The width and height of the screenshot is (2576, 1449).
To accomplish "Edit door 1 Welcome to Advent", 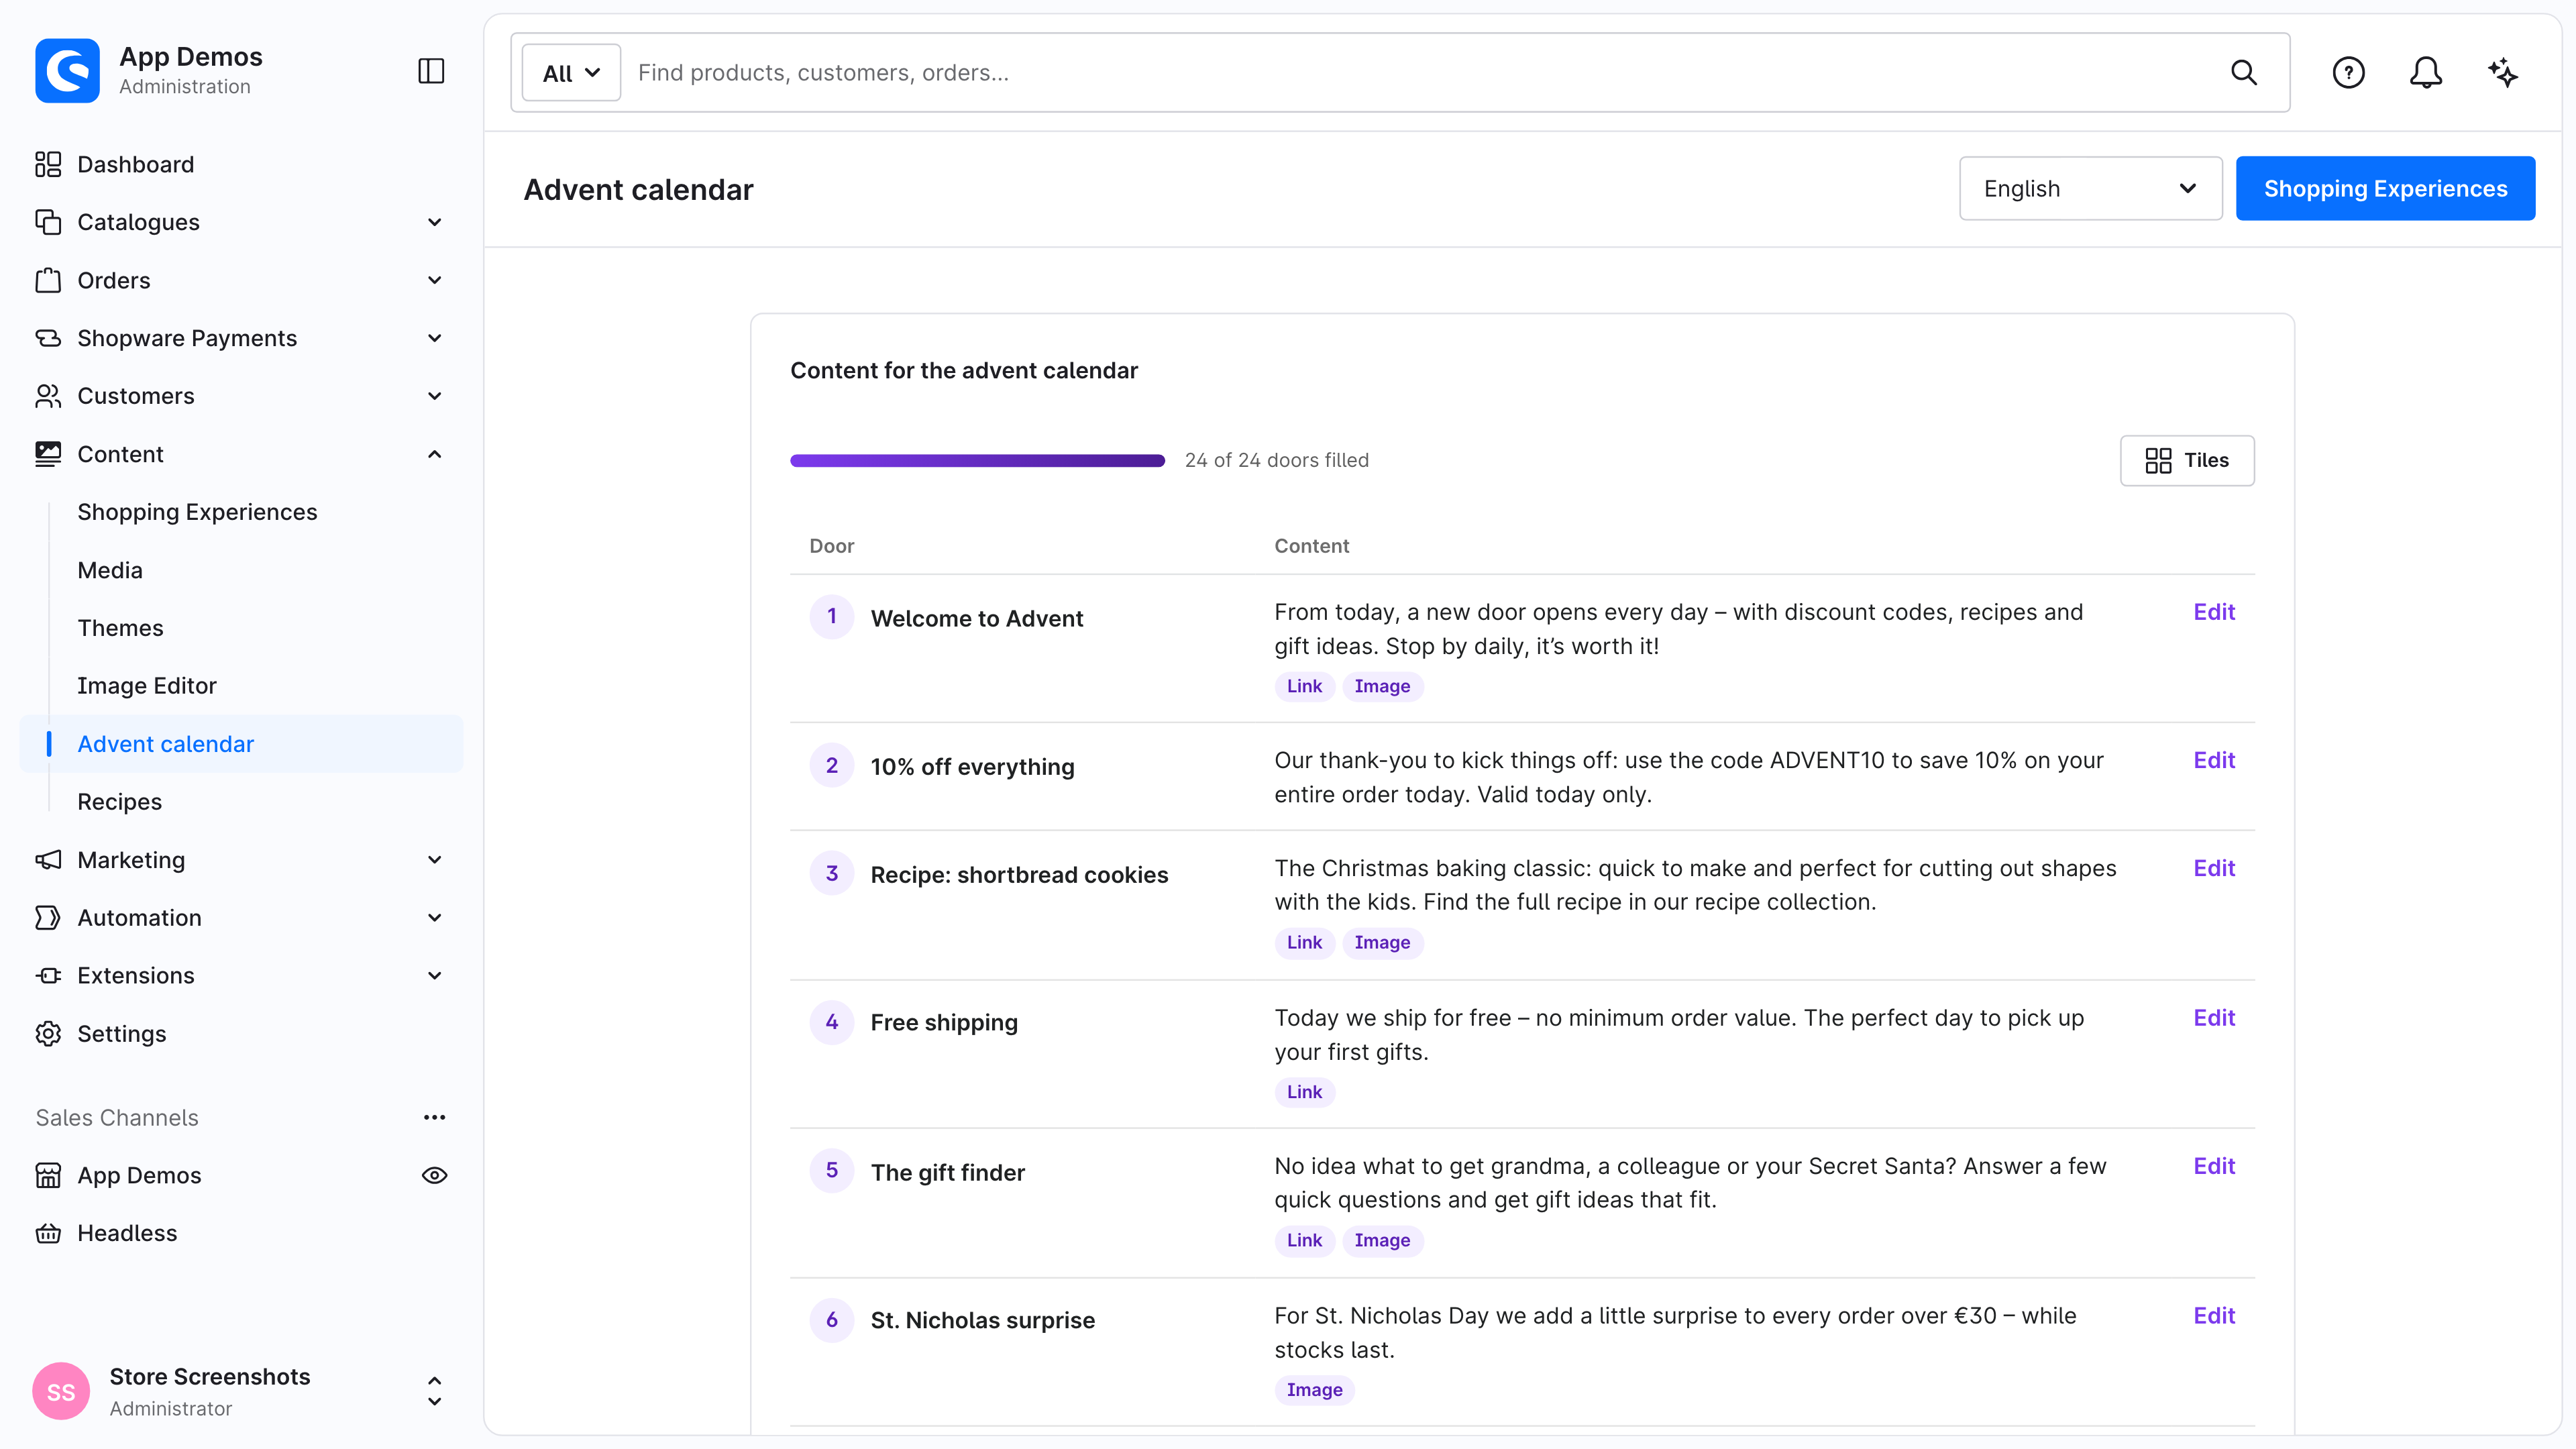I will 2214,612.
